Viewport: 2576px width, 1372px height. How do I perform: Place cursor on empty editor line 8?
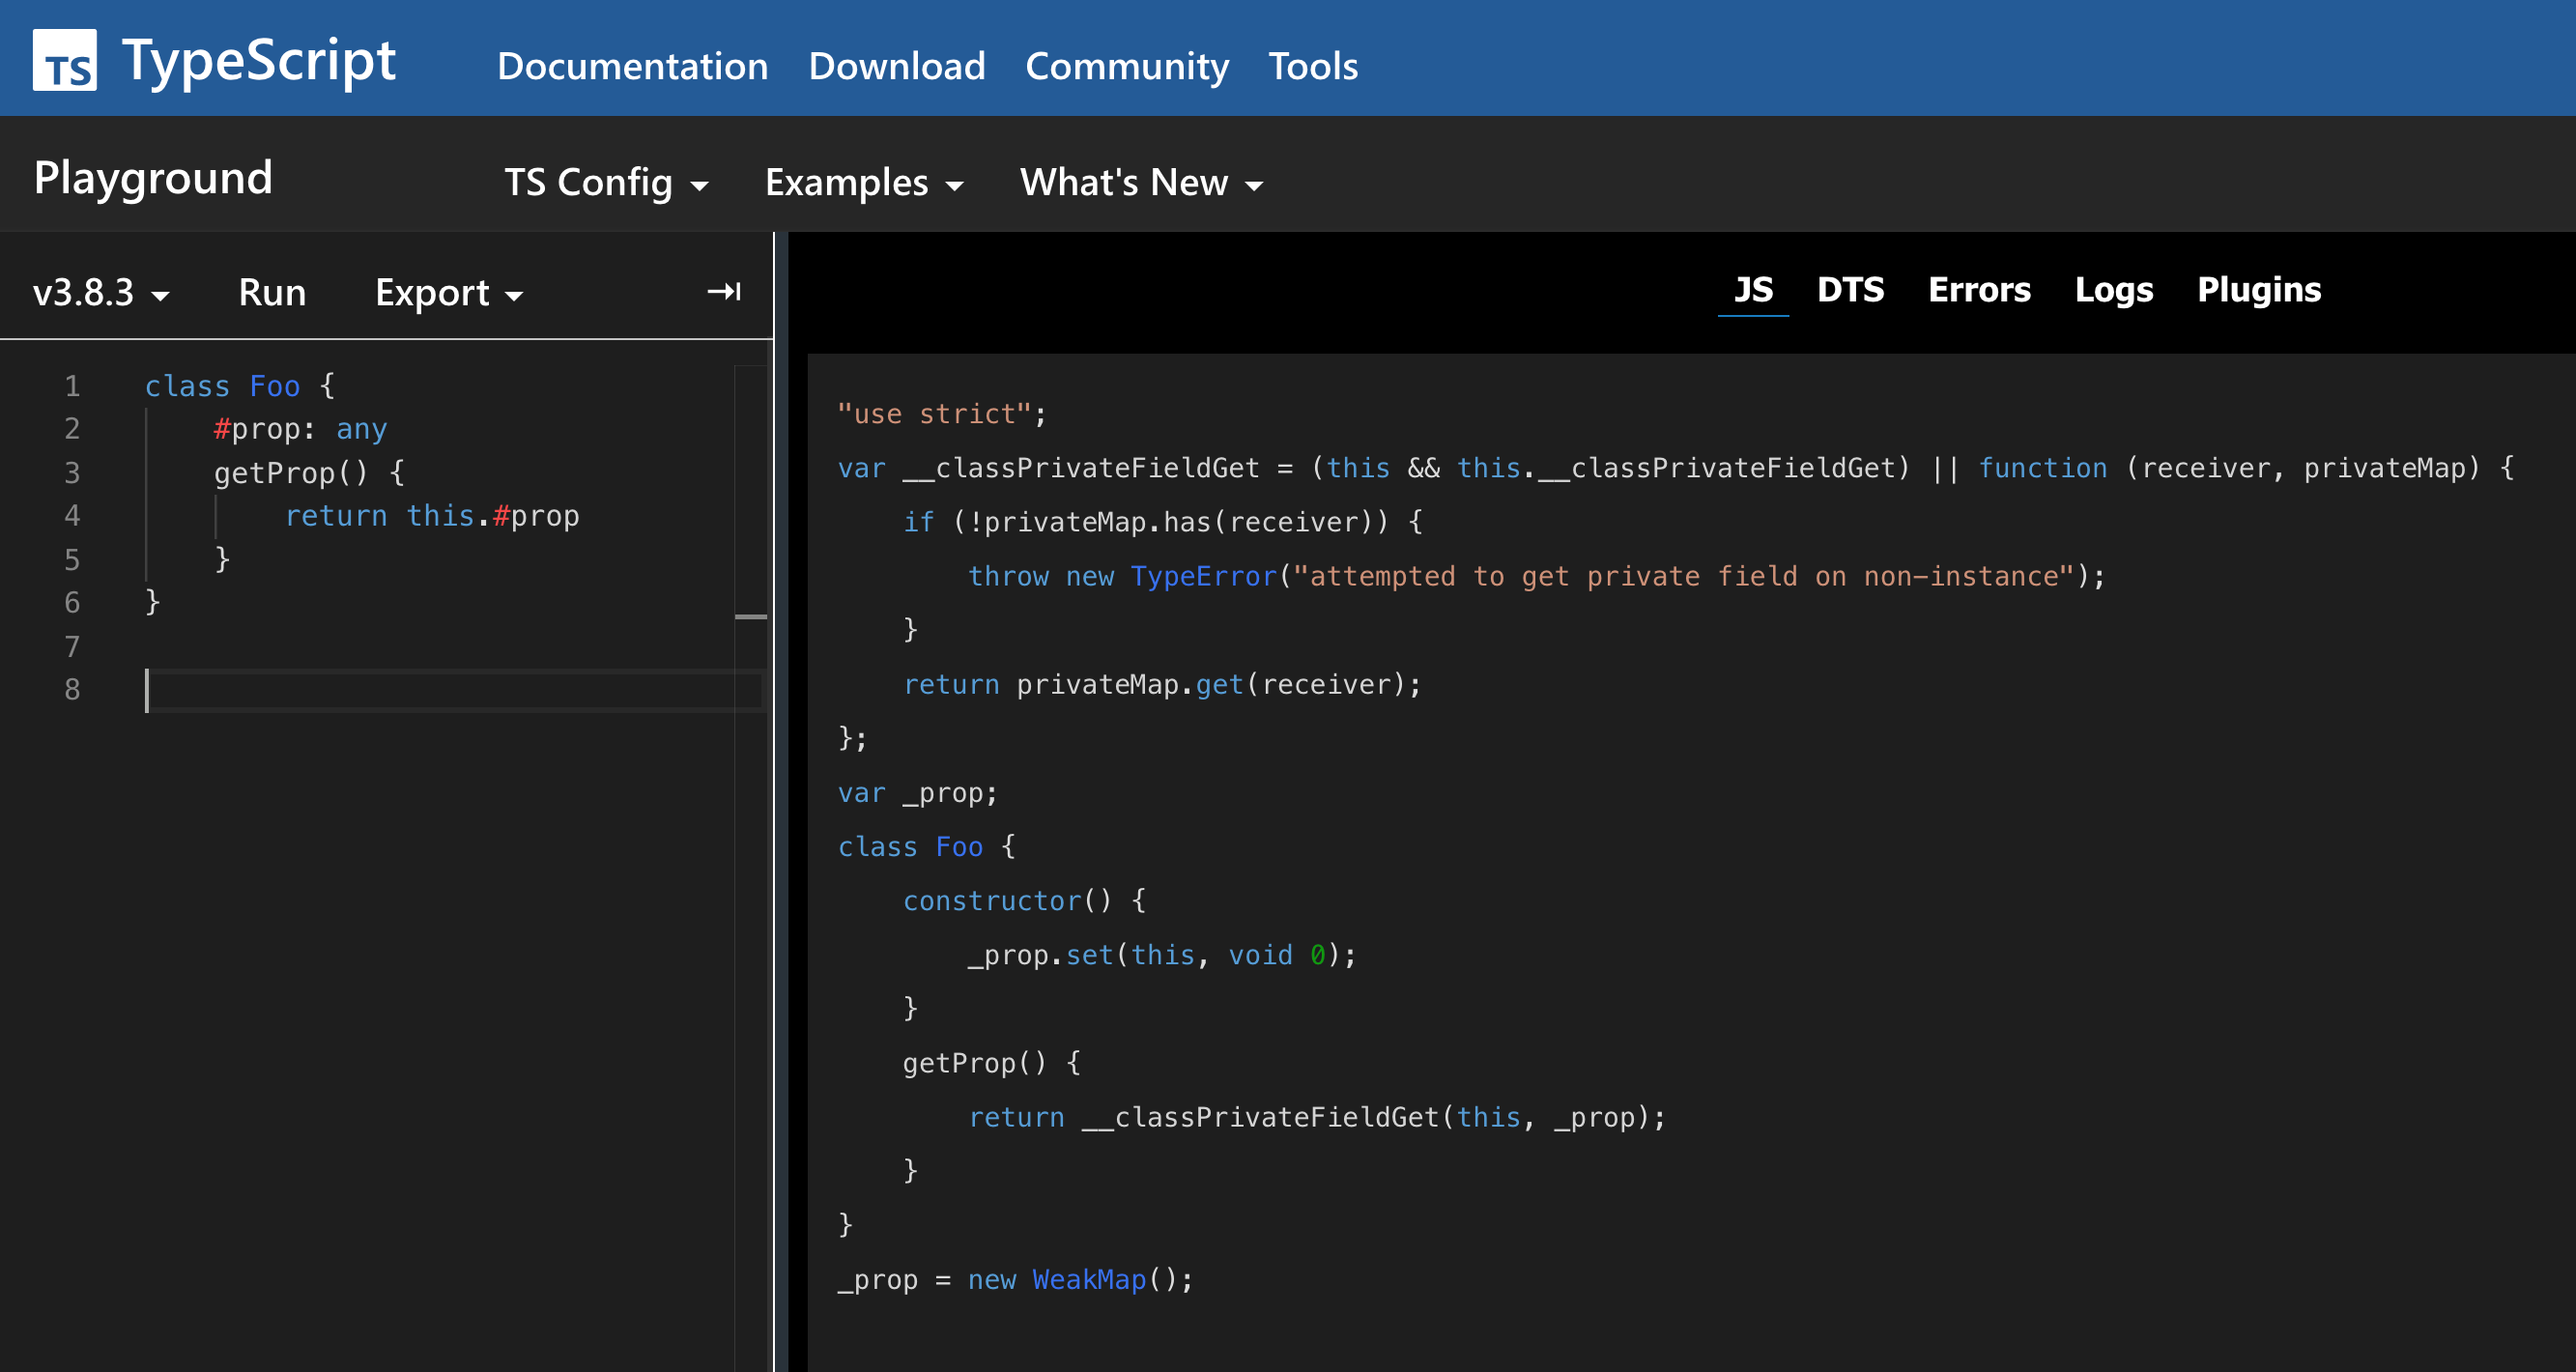click(x=454, y=690)
